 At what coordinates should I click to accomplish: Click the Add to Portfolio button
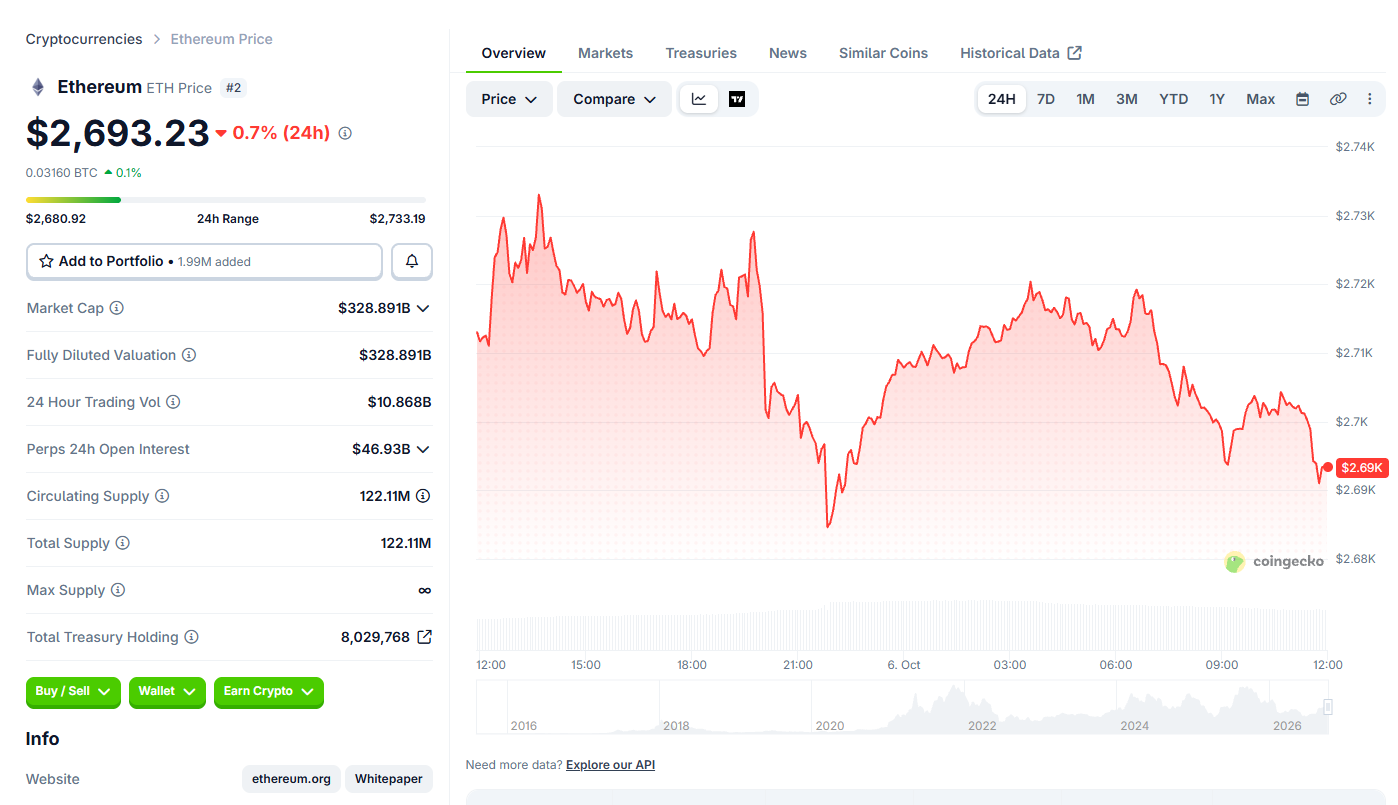[x=204, y=261]
